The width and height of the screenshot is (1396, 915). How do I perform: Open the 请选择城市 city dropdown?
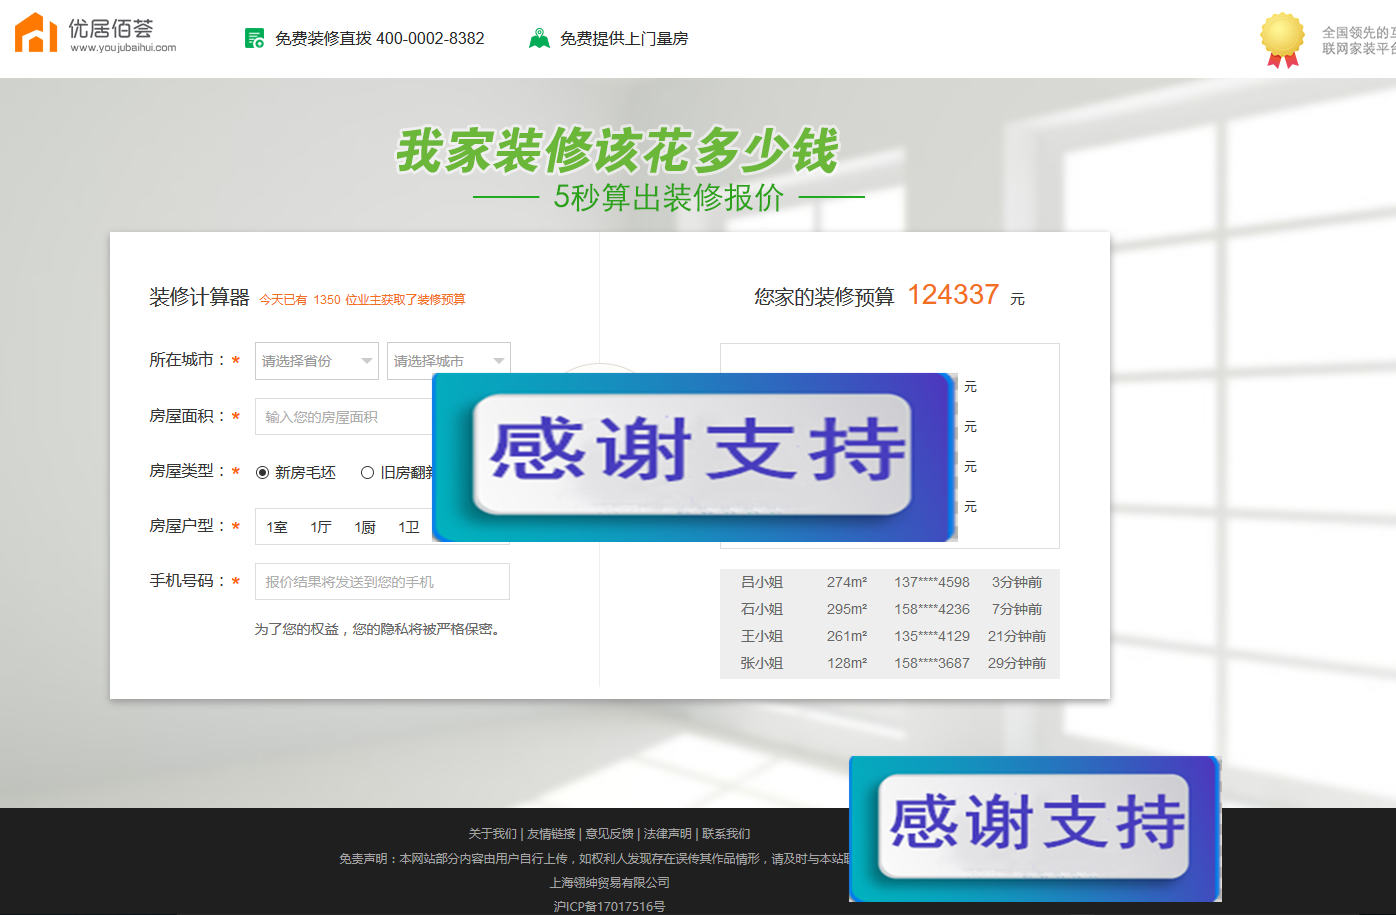point(448,360)
